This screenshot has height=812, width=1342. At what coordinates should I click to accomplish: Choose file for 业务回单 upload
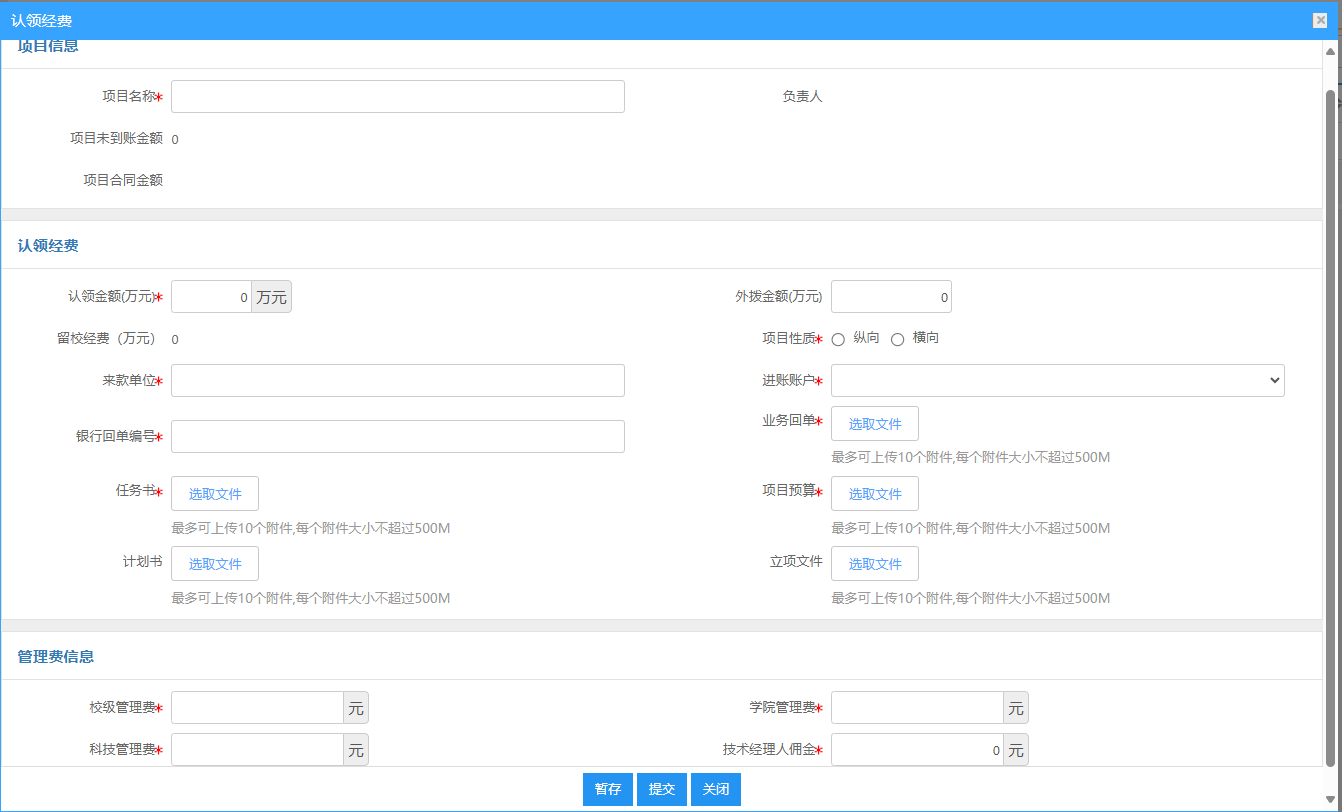pos(874,424)
